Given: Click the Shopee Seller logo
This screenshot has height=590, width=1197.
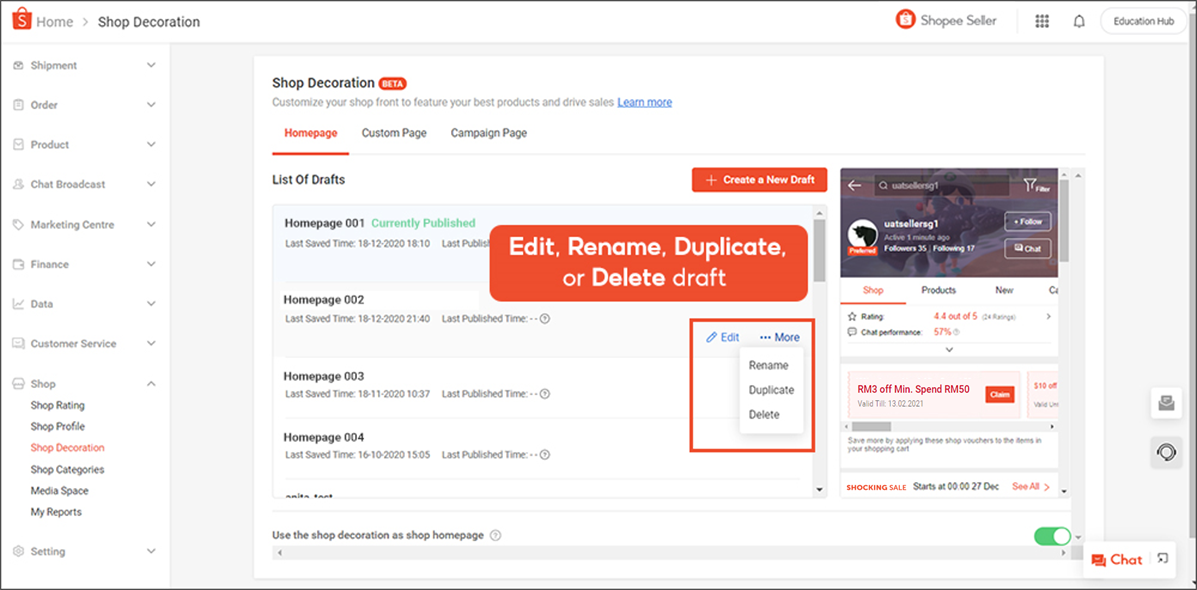Looking at the screenshot, I should point(946,21).
